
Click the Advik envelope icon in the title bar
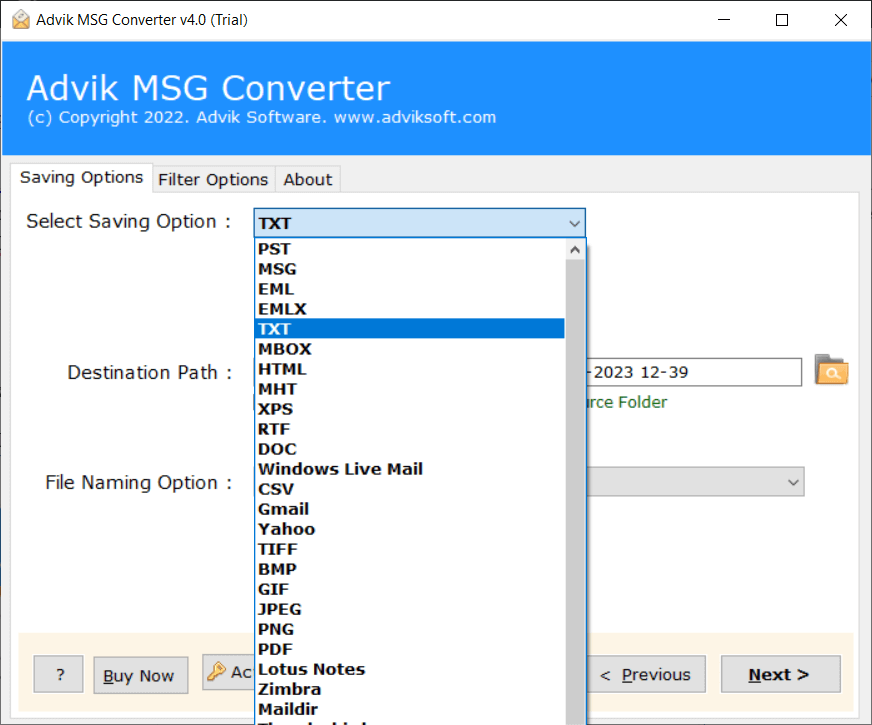tap(21, 19)
